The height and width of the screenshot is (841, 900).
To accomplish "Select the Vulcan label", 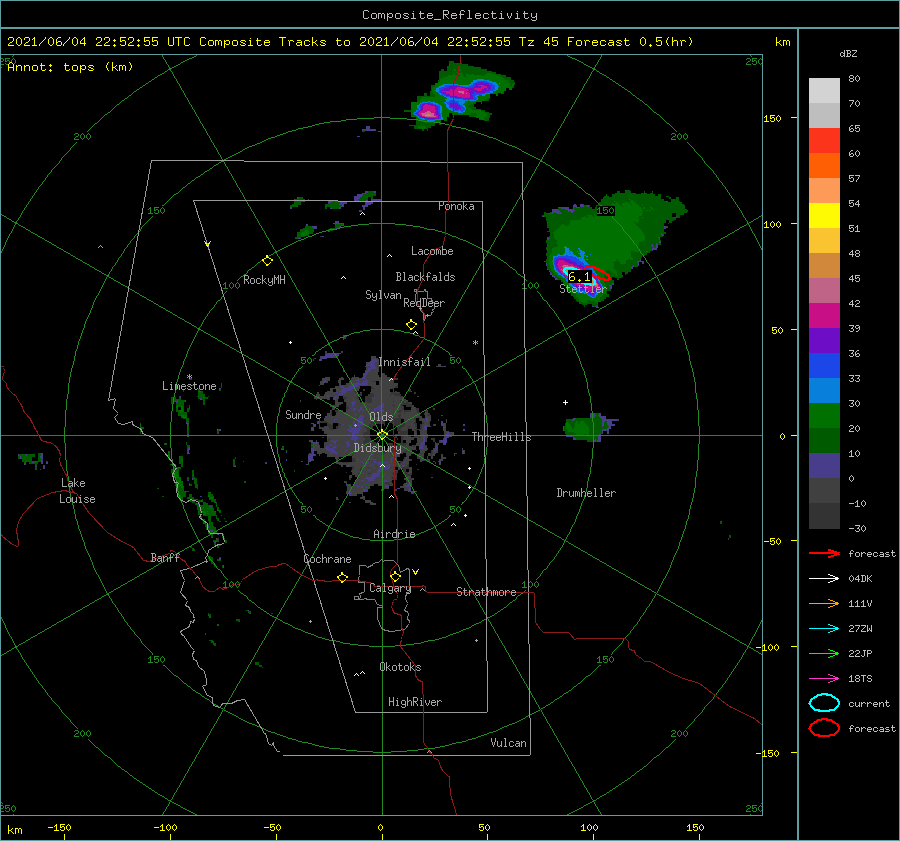I will (508, 743).
